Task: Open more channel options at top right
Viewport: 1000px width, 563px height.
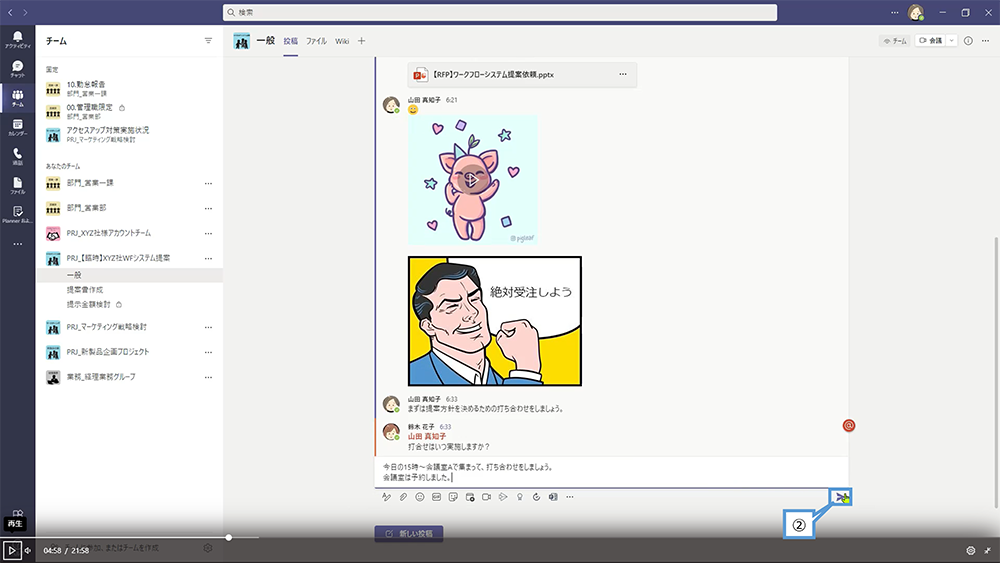Action: 985,41
